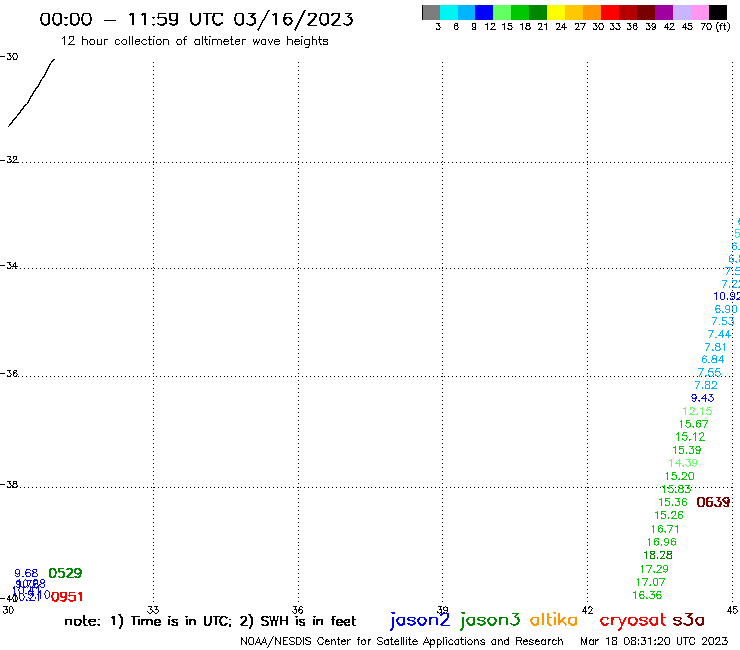Click the cyan swatch in the color scale
The height and width of the screenshot is (650, 740).
449,12
